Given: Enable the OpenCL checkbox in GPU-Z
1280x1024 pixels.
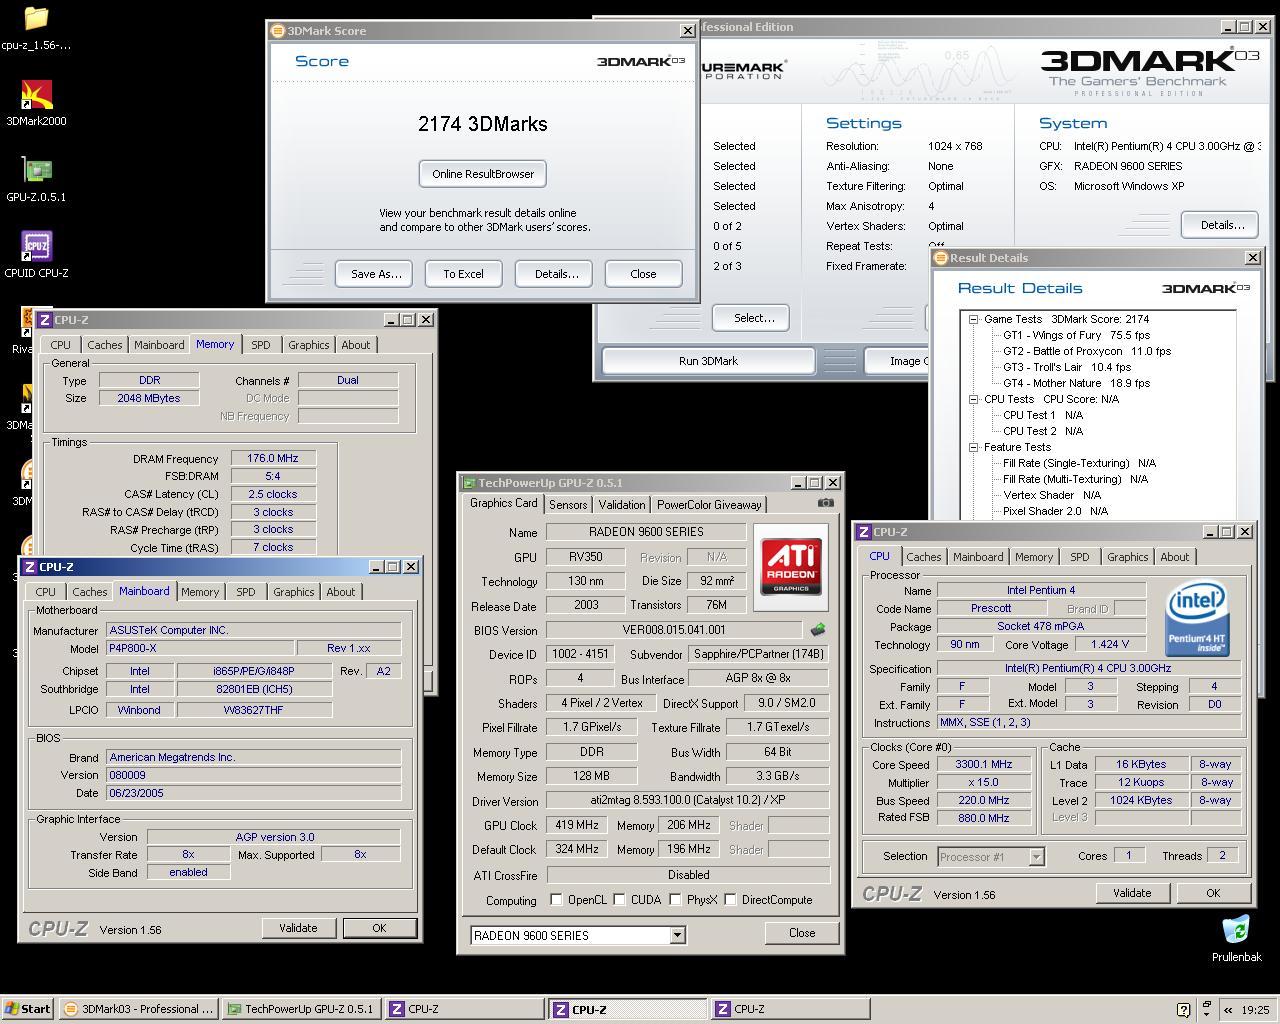Looking at the screenshot, I should point(556,900).
